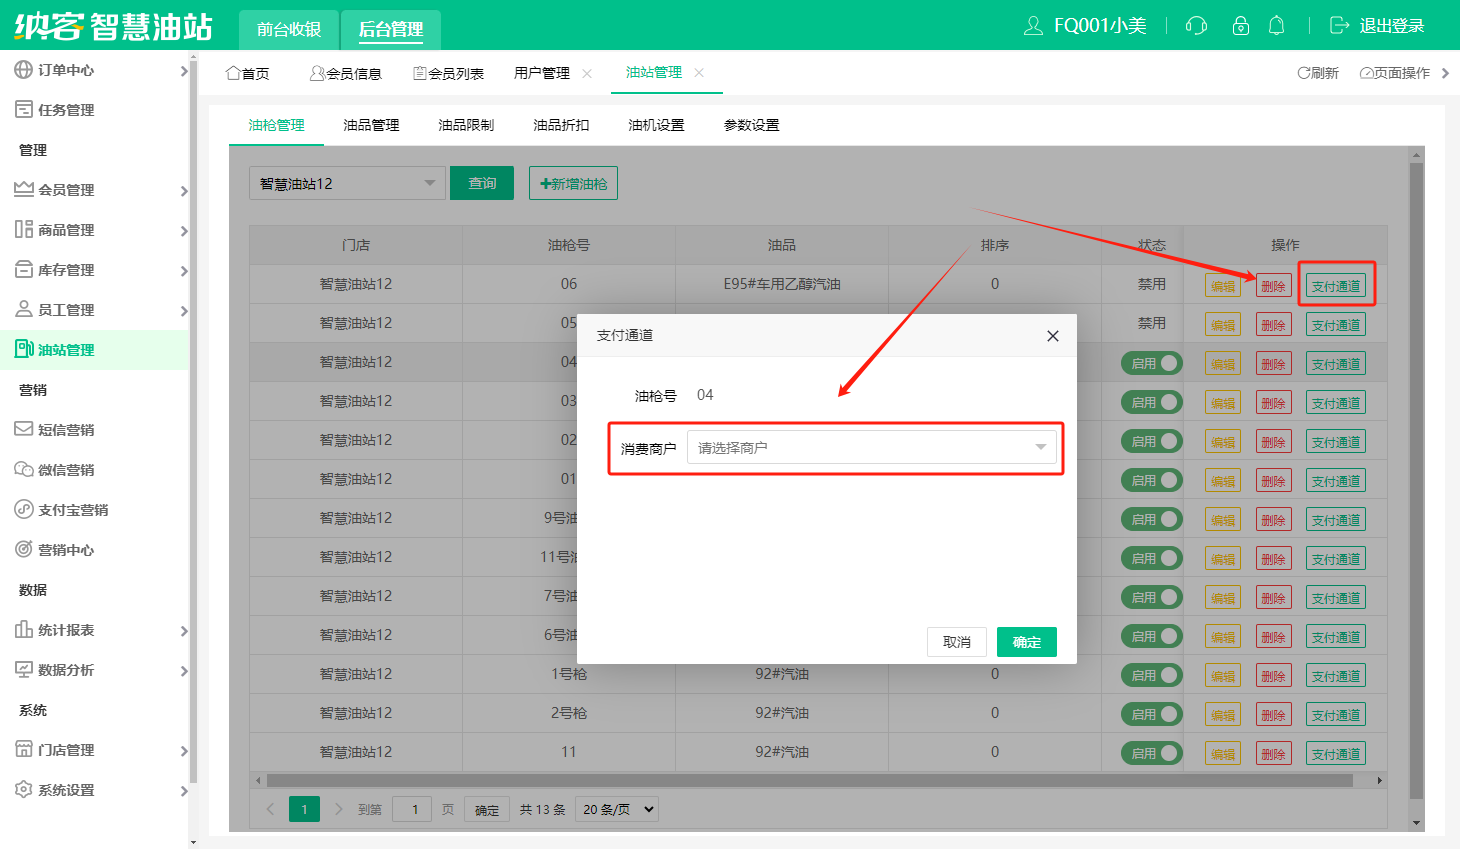Toggle 启用 switch for 1号枪 row
The width and height of the screenshot is (1460, 849).
(1151, 675)
